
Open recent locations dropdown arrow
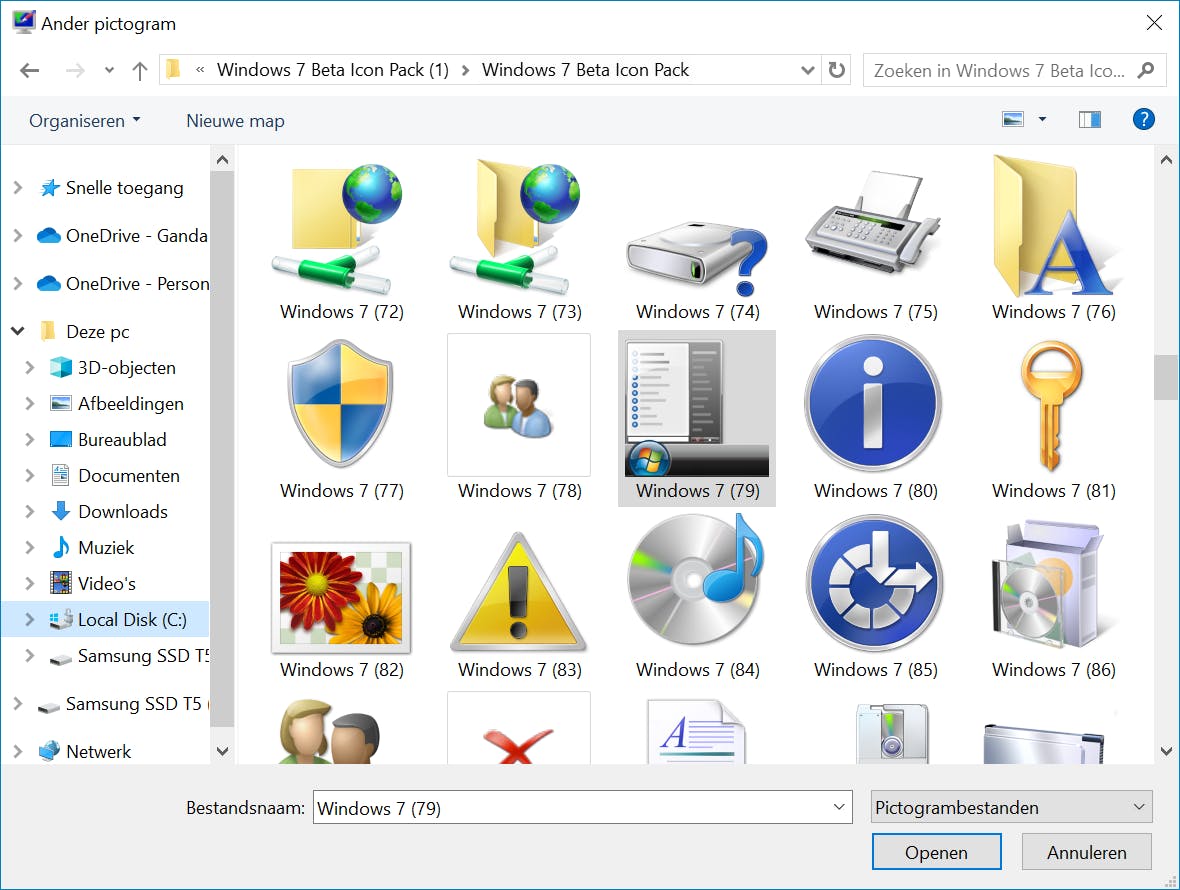(110, 71)
